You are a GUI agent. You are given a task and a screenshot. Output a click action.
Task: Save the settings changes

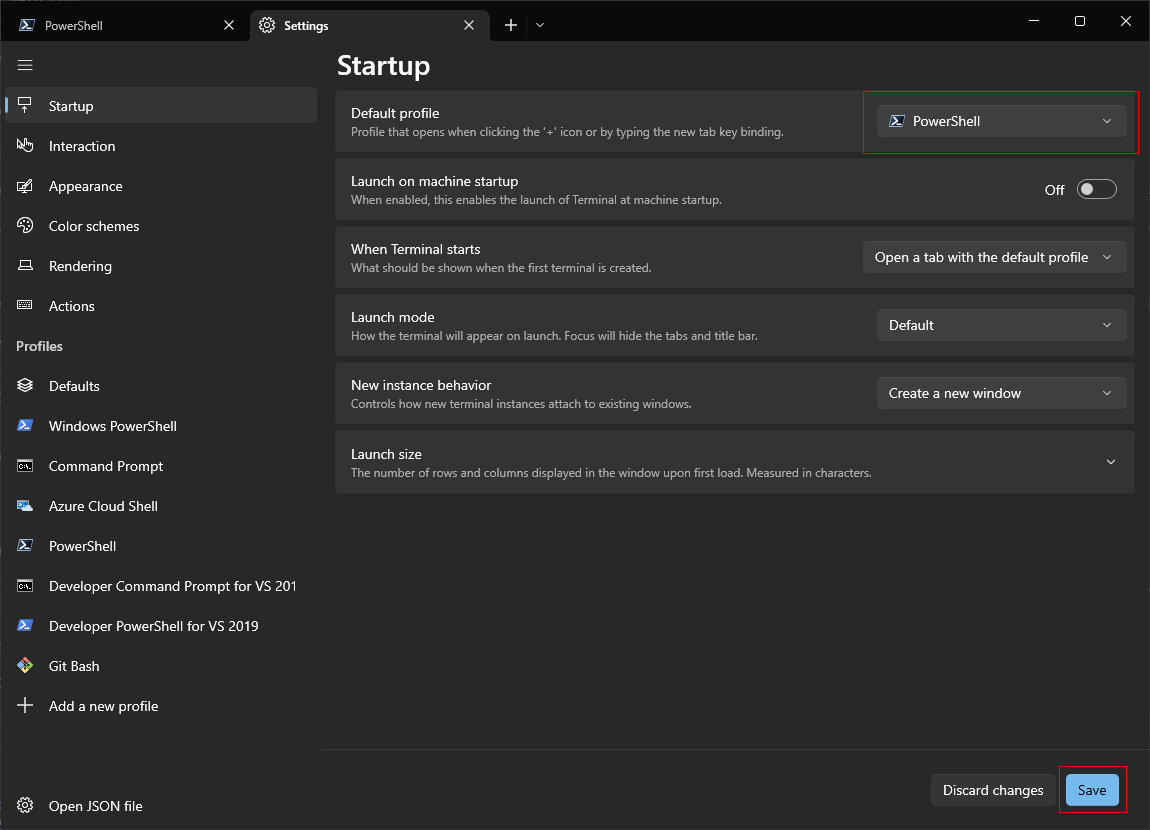point(1091,790)
